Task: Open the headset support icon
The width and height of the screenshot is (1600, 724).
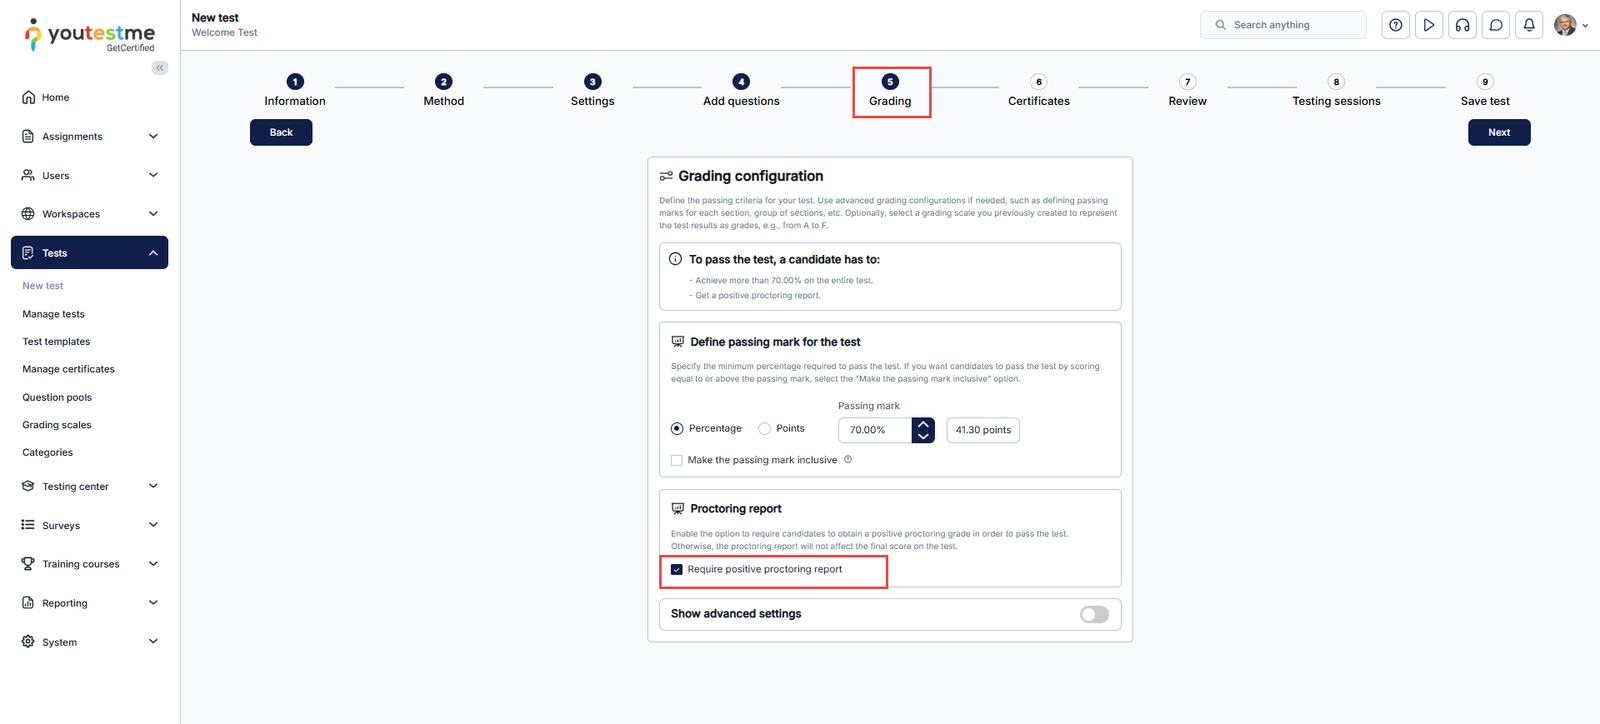Action: coord(1462,25)
